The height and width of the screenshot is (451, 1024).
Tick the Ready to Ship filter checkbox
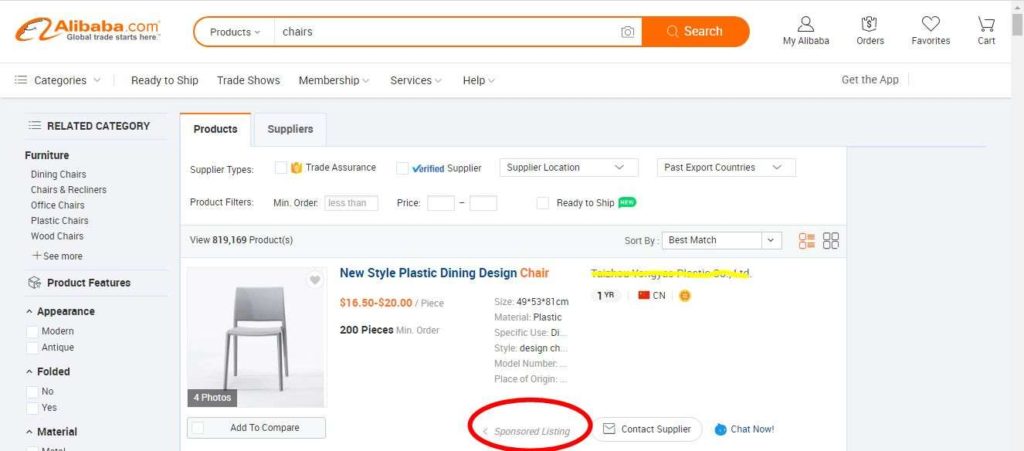pyautogui.click(x=543, y=203)
